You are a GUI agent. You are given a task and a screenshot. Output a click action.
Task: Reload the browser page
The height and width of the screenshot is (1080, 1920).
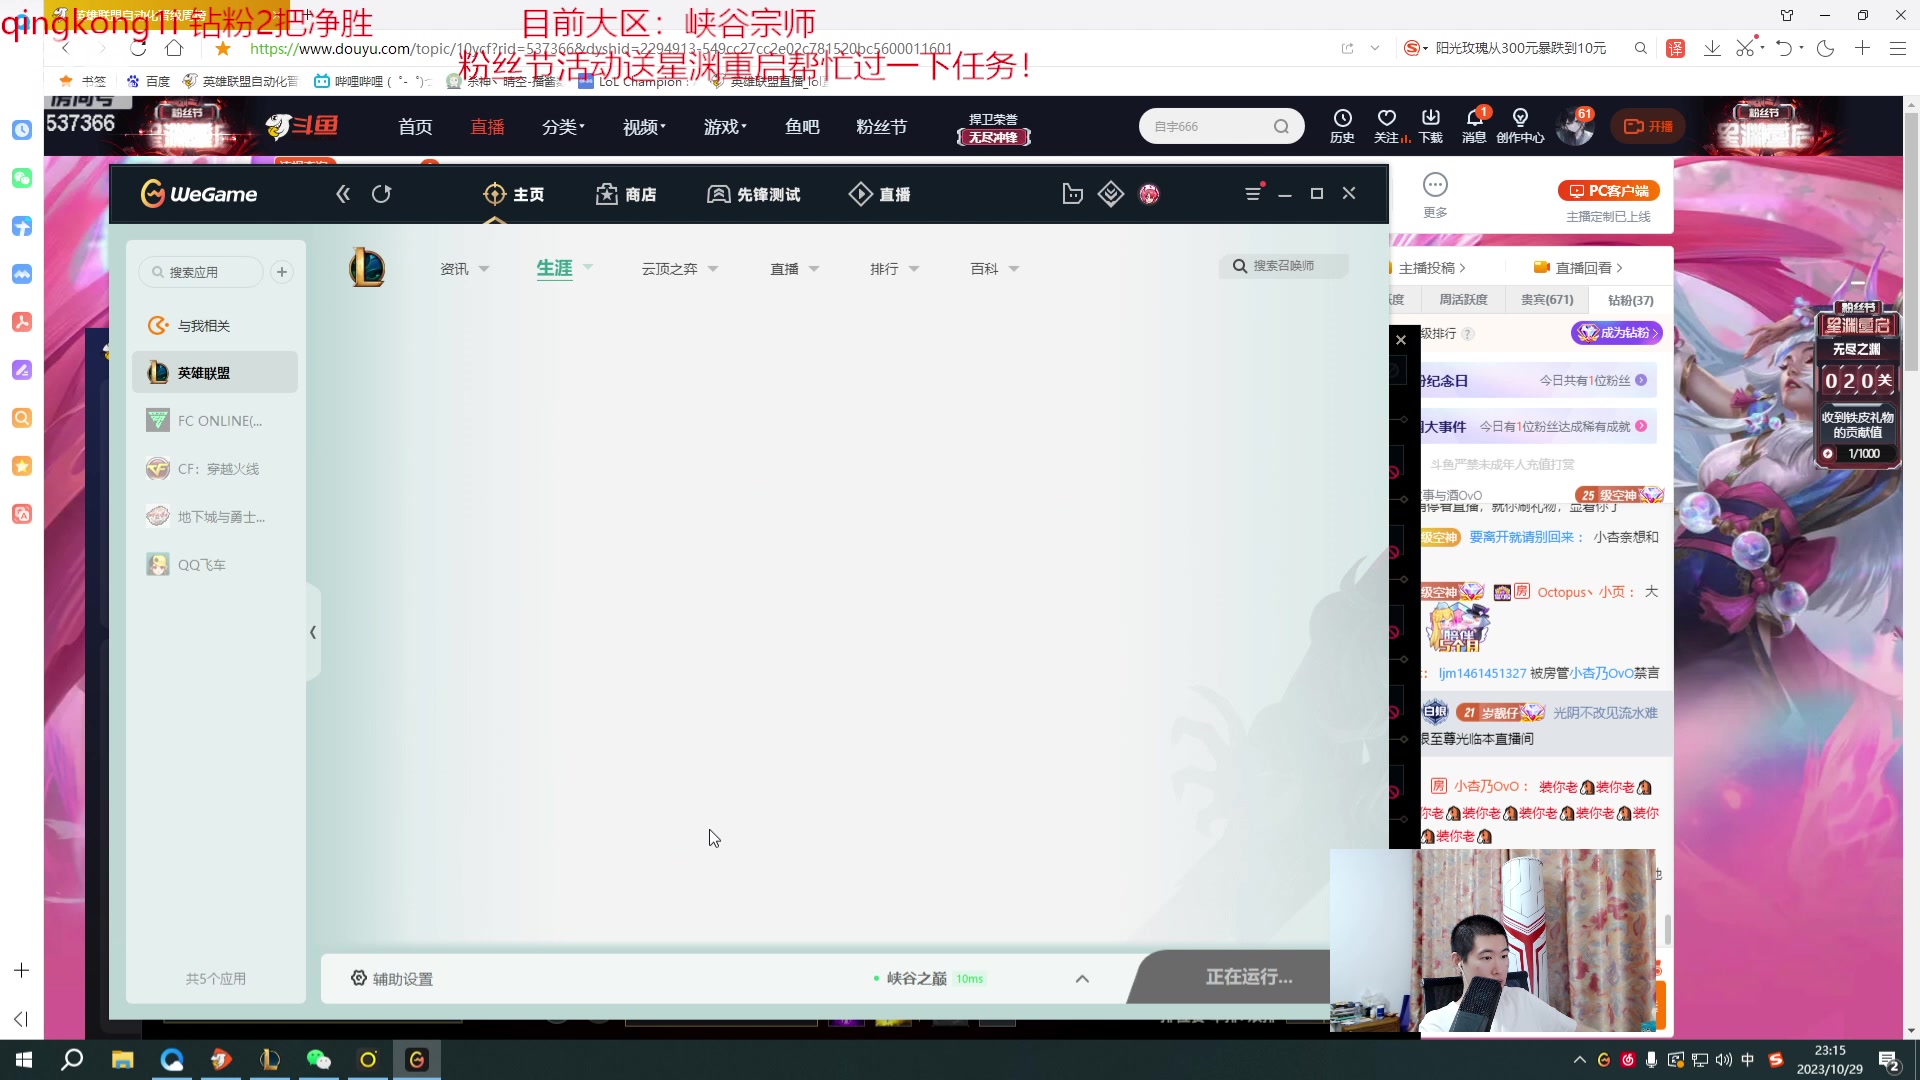[x=138, y=48]
